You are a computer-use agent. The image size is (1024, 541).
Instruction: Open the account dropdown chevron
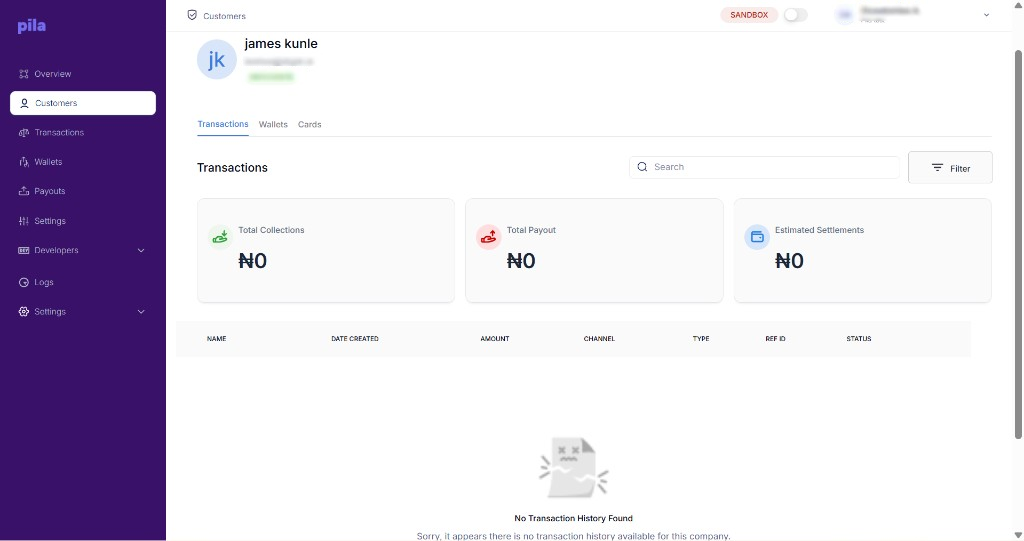pyautogui.click(x=986, y=15)
